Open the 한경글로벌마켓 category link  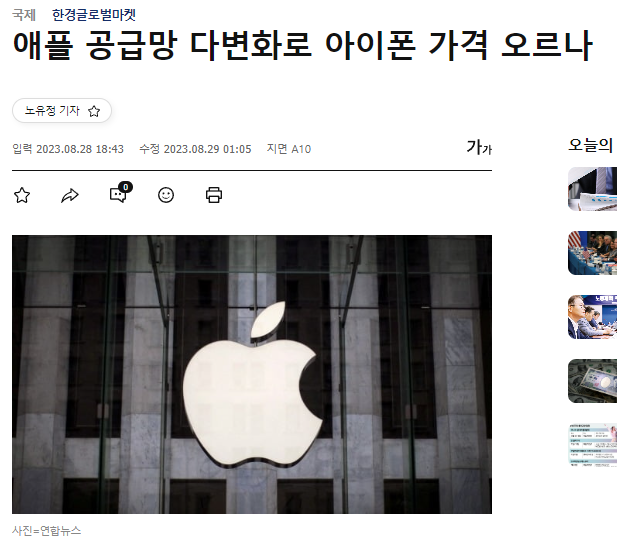94,15
